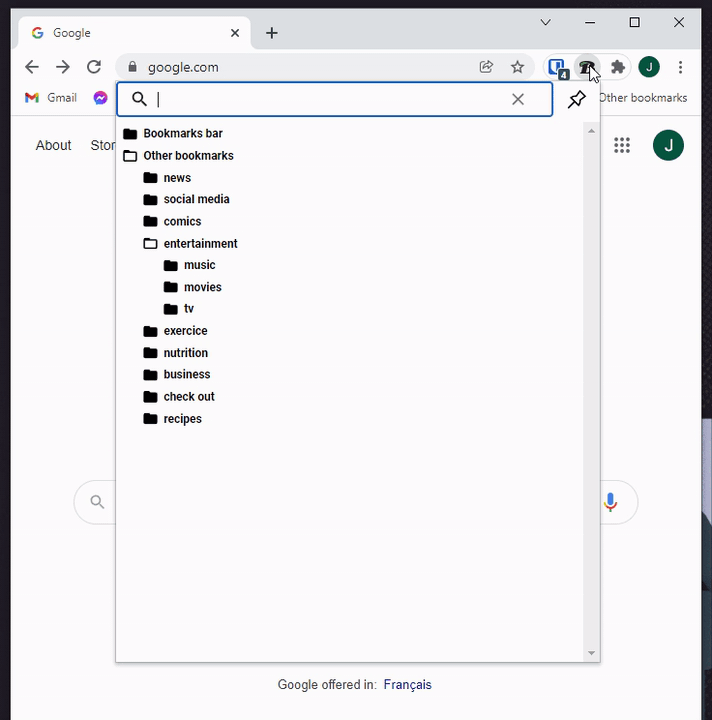Click the share page icon in address bar

(486, 67)
